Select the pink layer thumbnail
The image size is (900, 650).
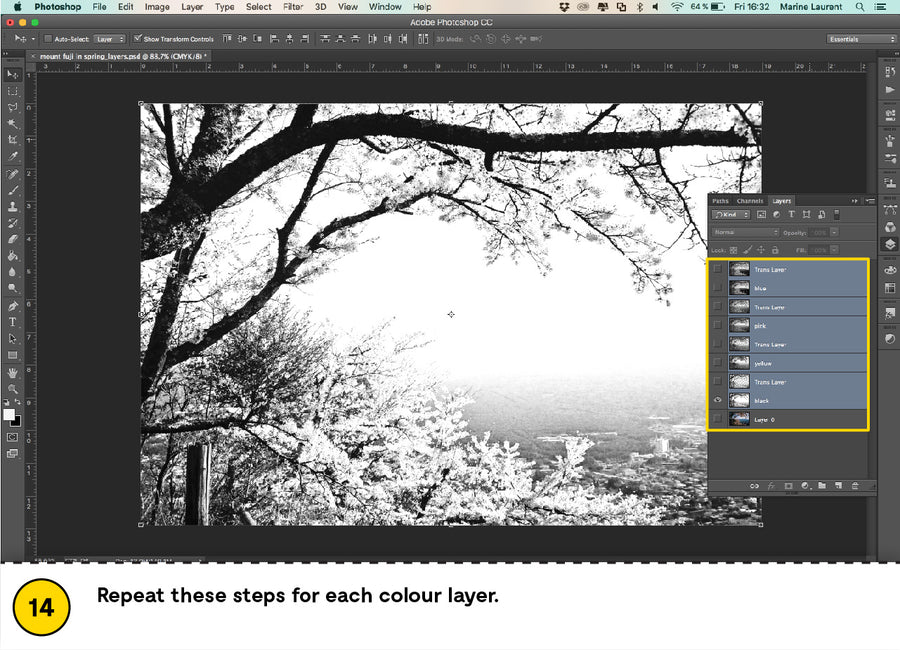(739, 326)
